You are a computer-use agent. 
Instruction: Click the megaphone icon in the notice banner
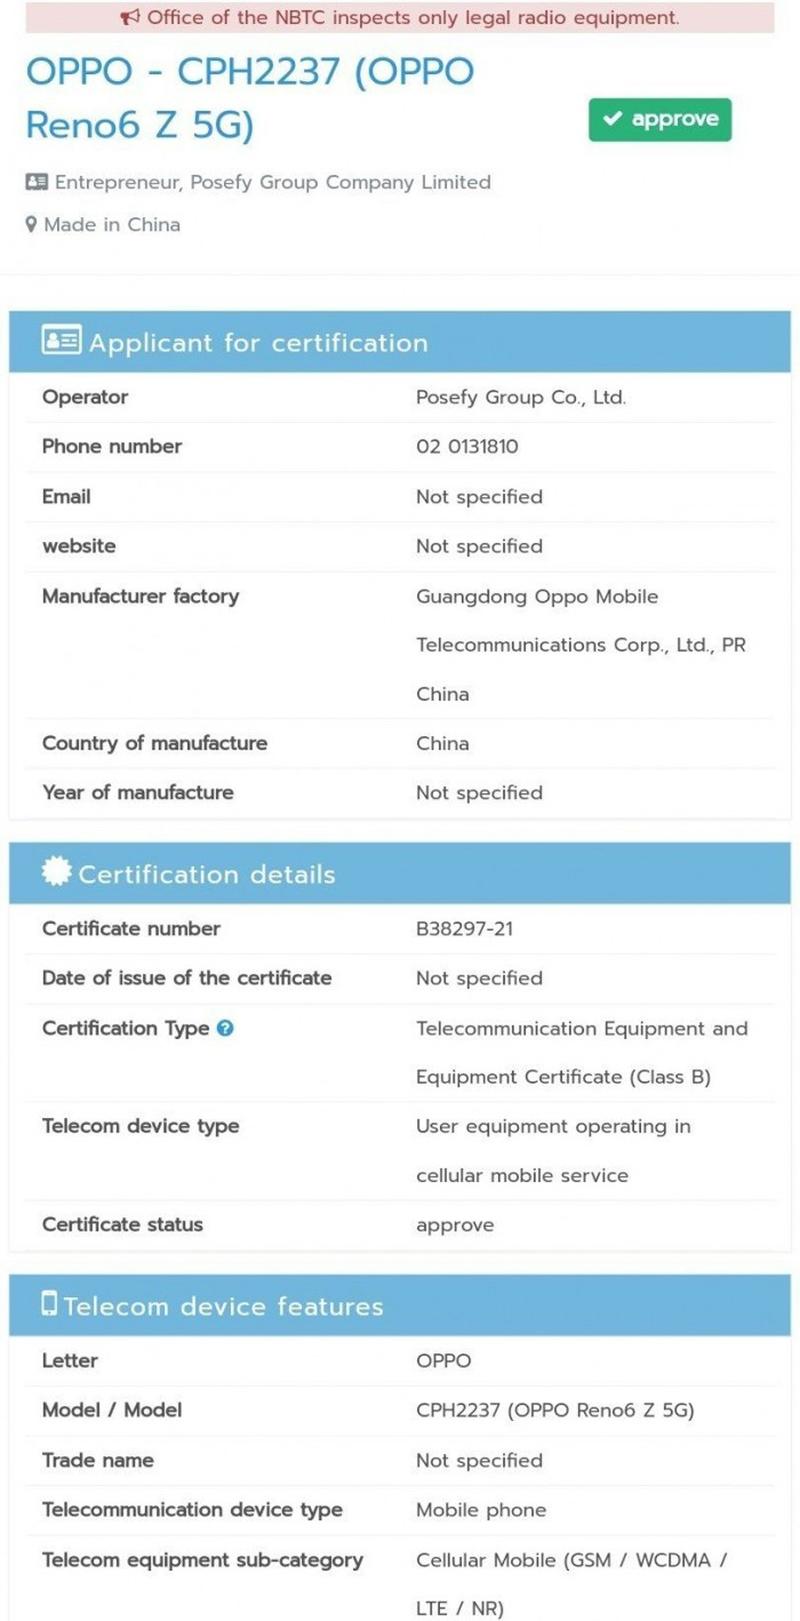tap(130, 18)
